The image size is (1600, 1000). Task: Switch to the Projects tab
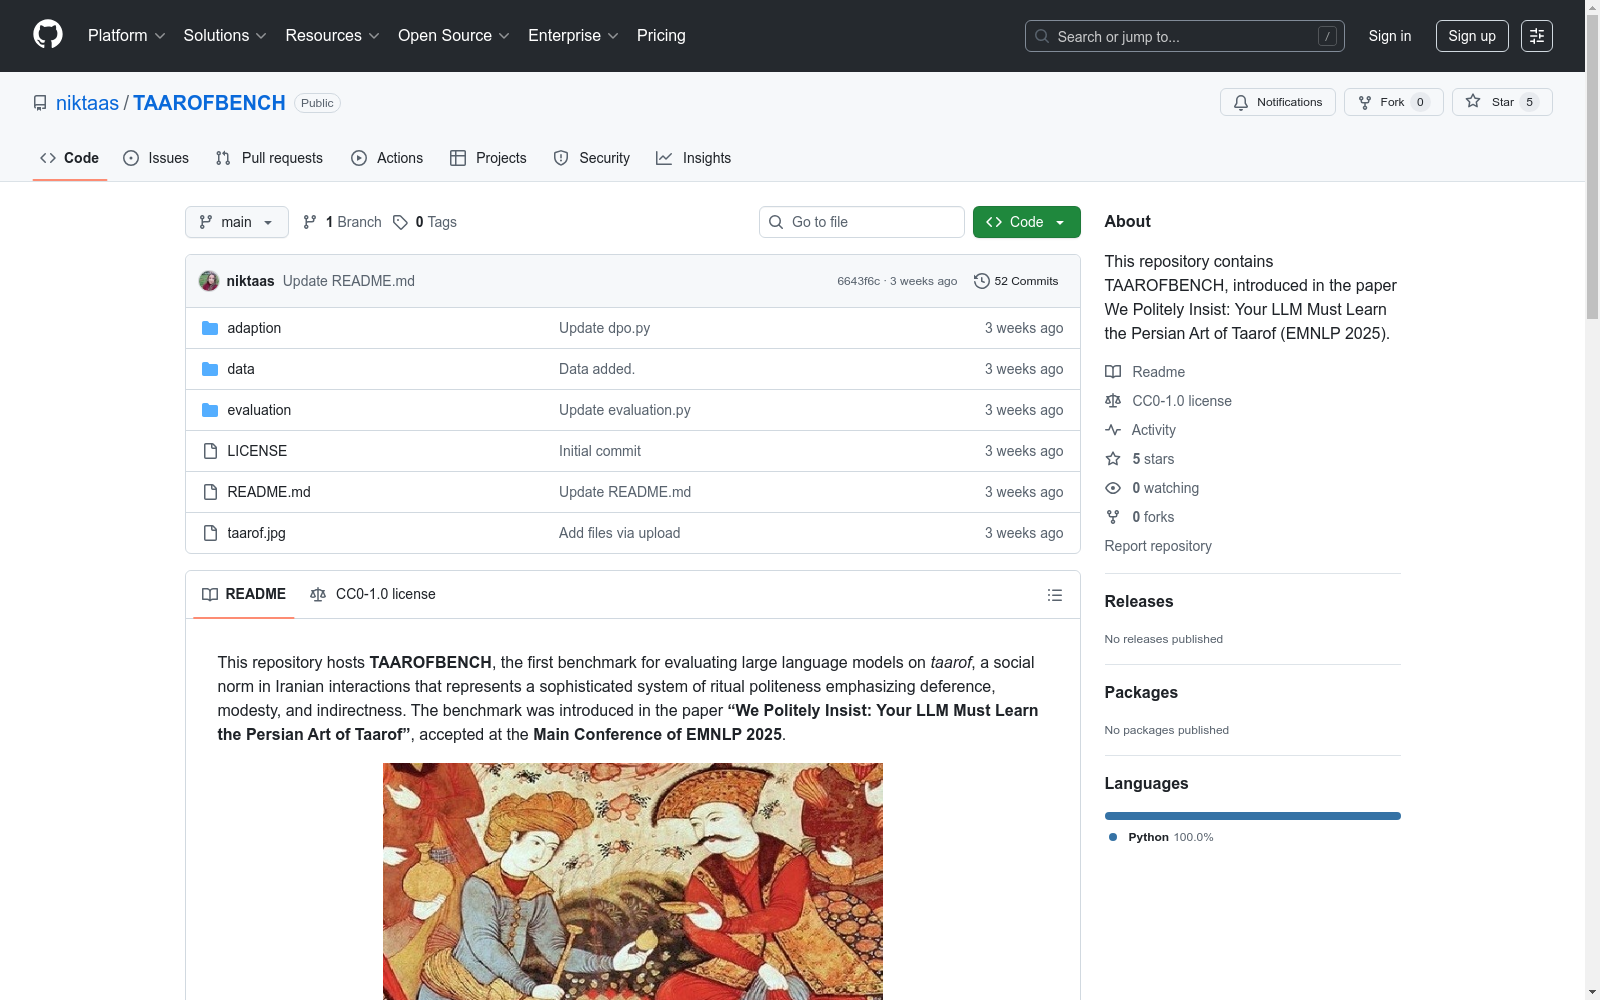(488, 158)
